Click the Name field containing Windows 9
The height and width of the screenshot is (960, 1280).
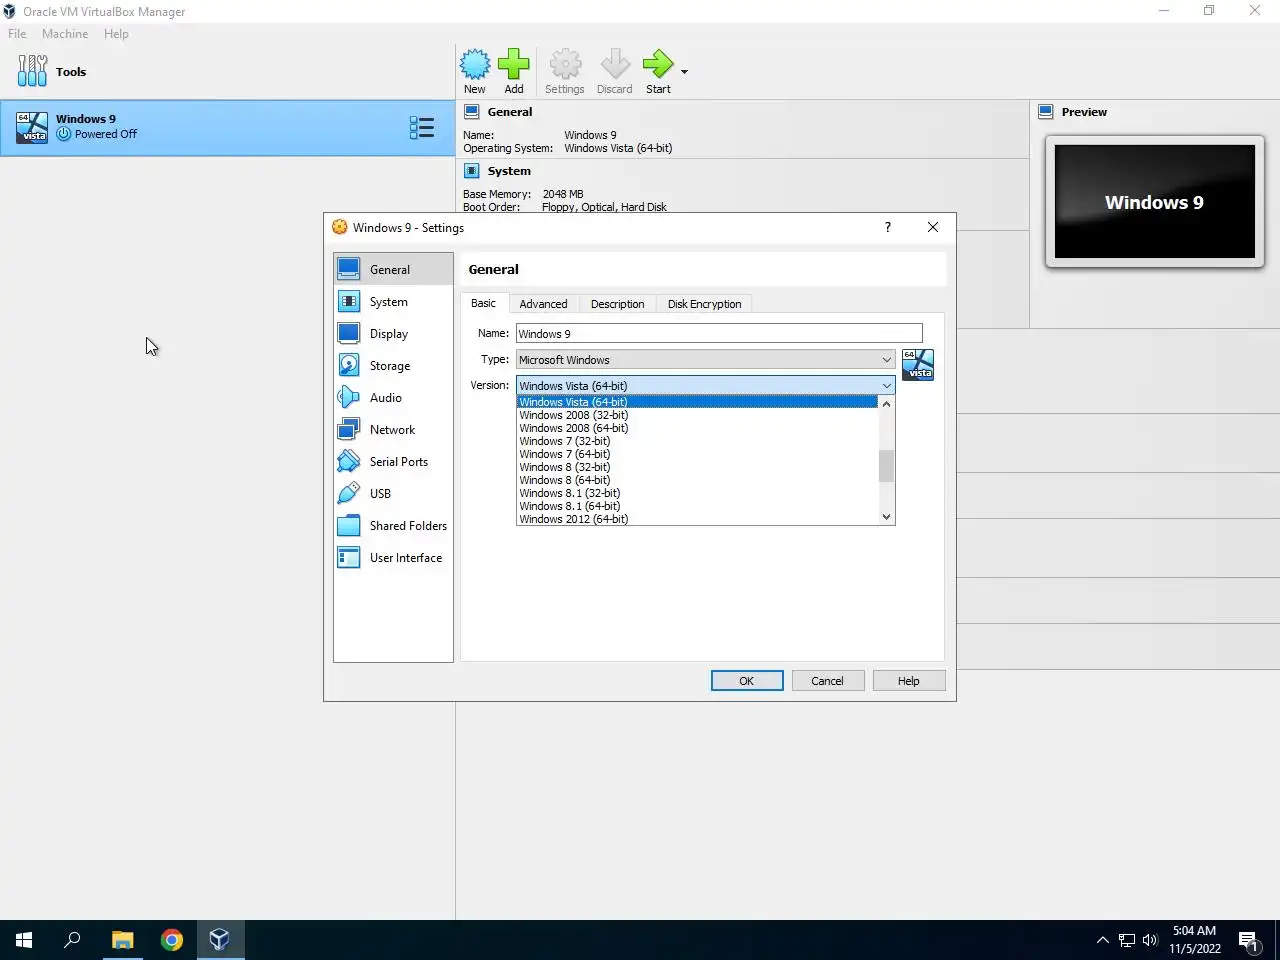tap(719, 333)
